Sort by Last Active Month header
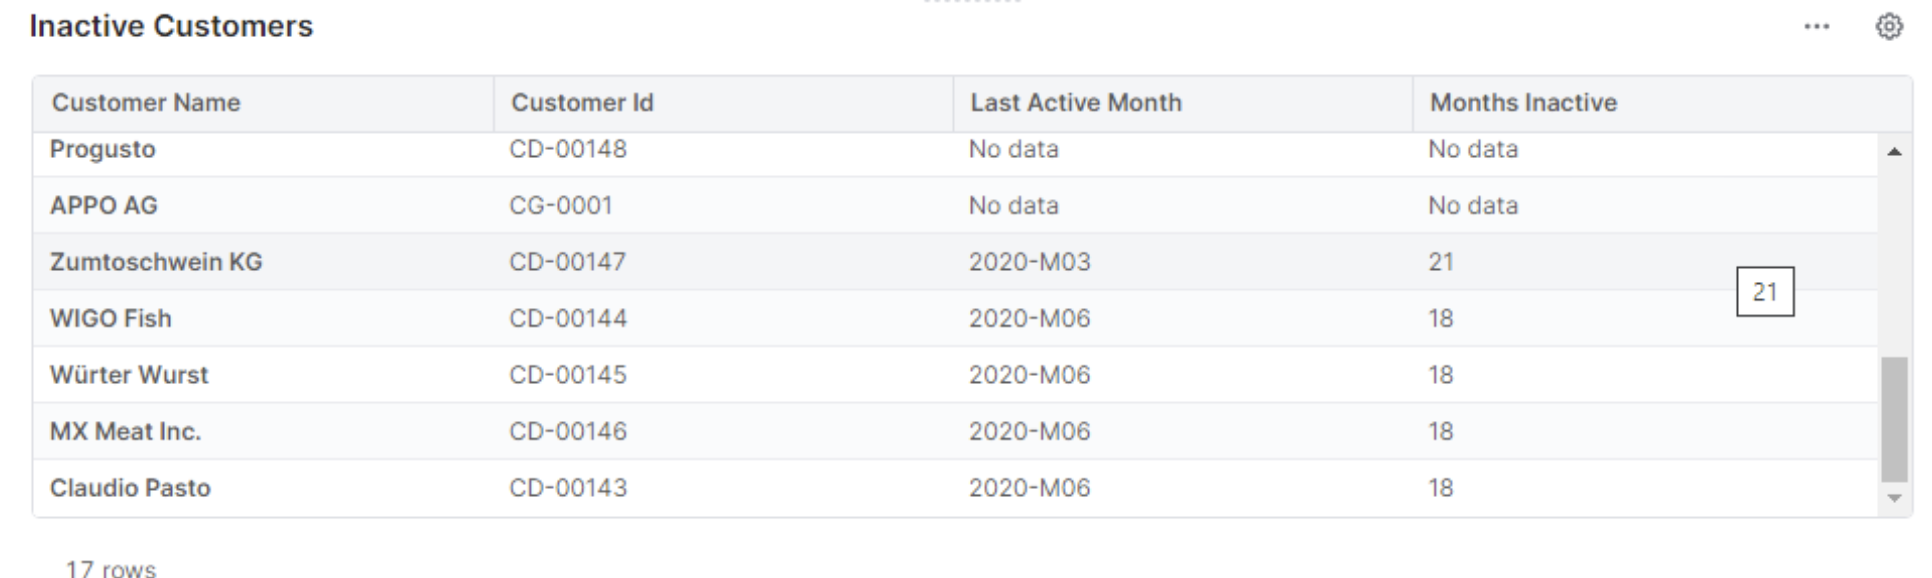Screen dimensions: 1932x578 [1076, 103]
